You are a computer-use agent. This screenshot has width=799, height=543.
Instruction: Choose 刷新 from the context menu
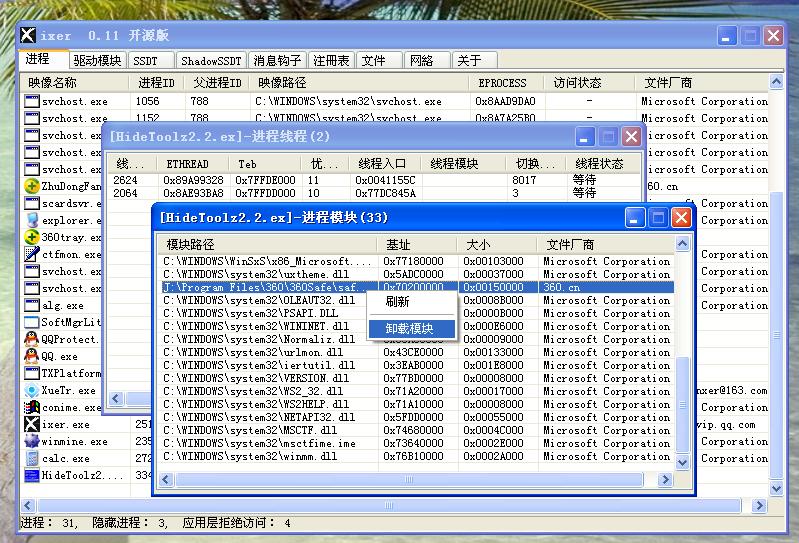pos(411,302)
